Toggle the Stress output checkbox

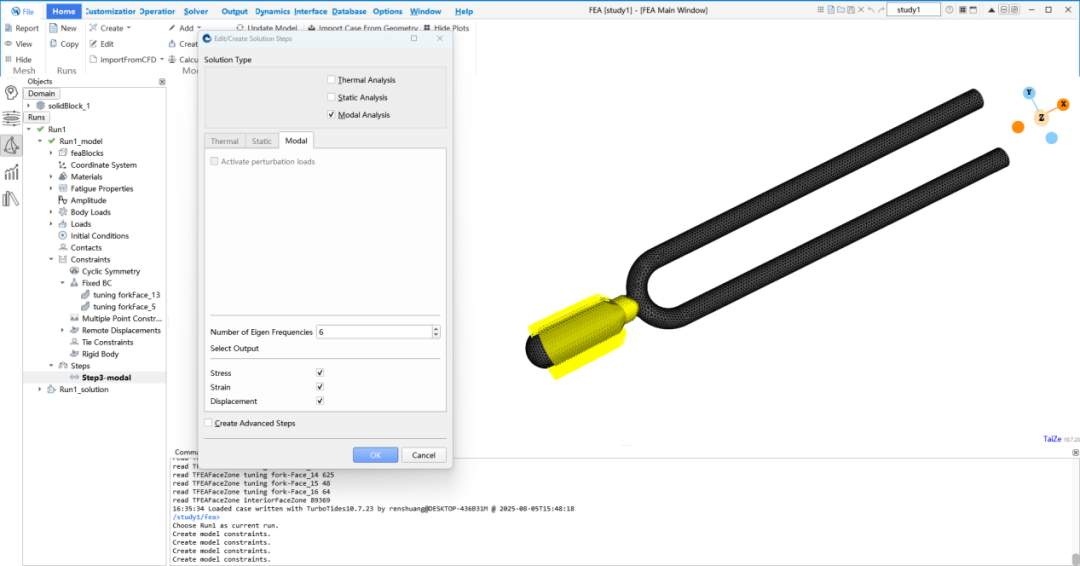(320, 373)
